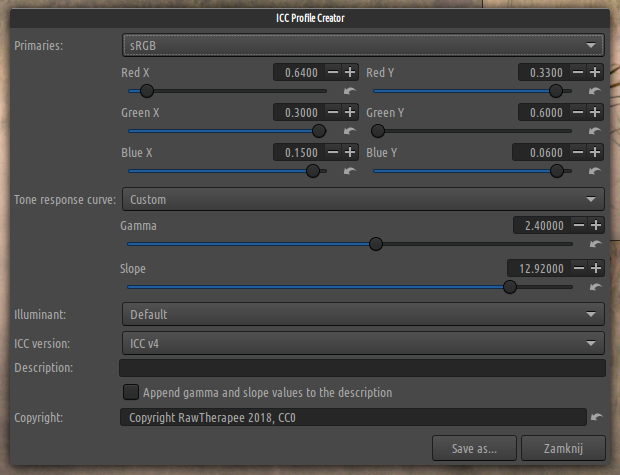Grab the Red X slider handle
Image resolution: width=620 pixels, height=475 pixels.
[x=147, y=91]
